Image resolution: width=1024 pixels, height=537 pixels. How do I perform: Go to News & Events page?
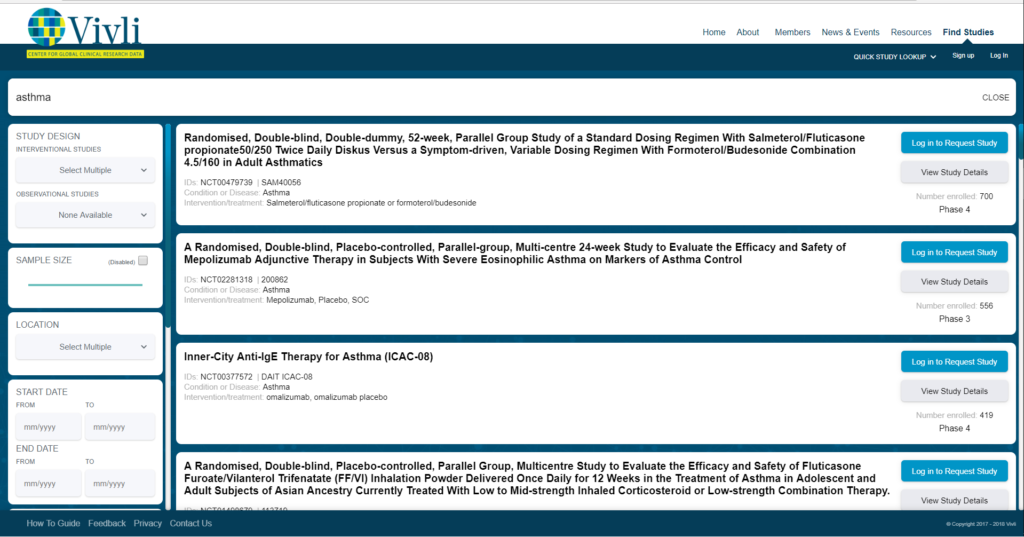pyautogui.click(x=850, y=32)
